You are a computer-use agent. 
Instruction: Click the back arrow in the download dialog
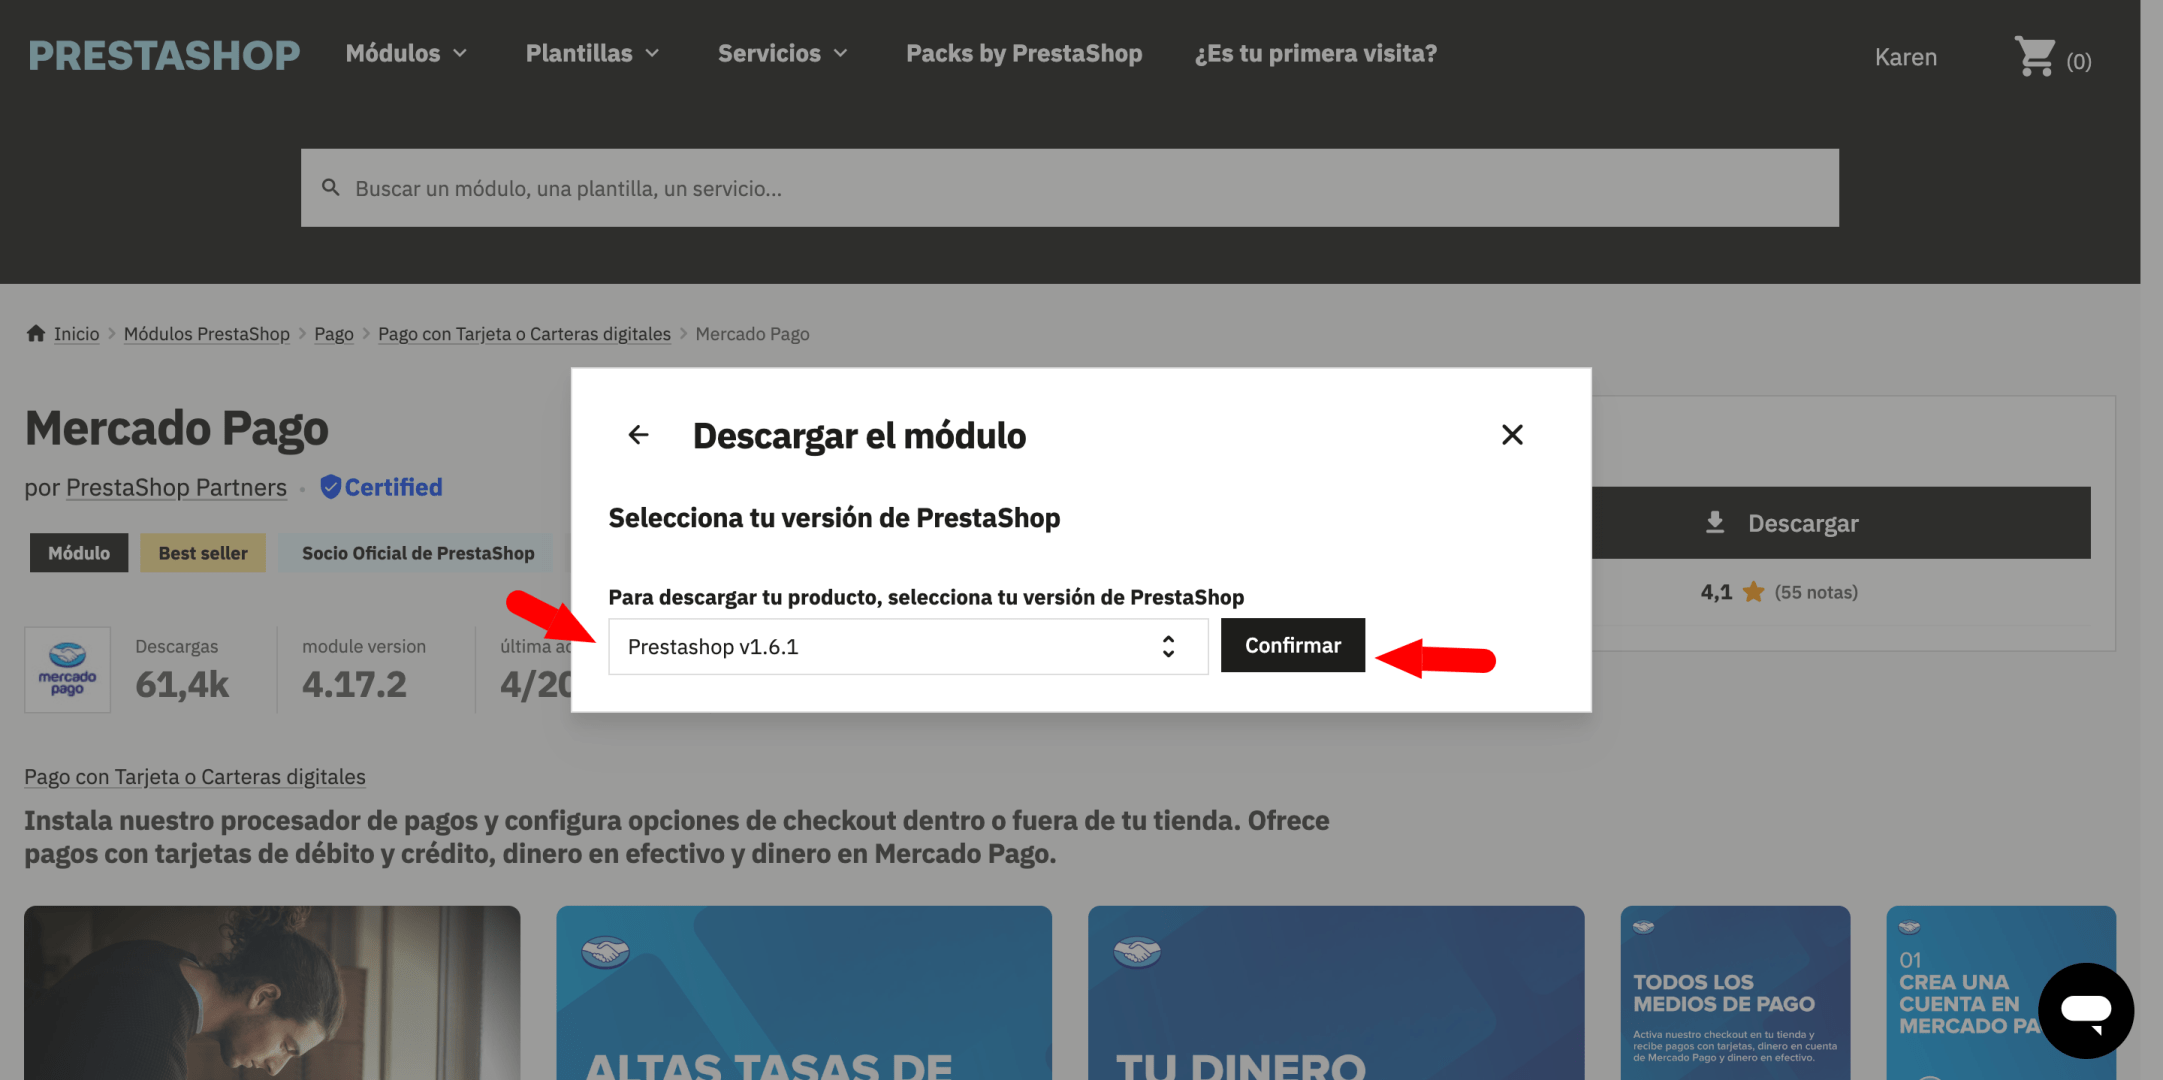[638, 435]
